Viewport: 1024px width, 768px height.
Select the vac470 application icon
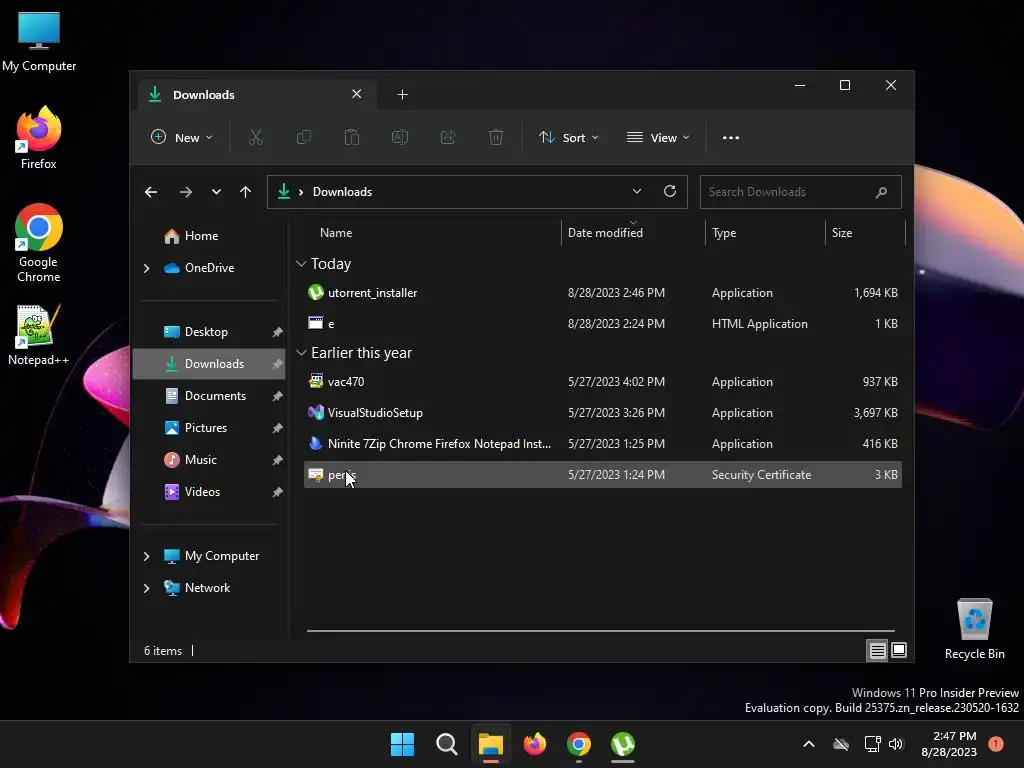pyautogui.click(x=315, y=381)
